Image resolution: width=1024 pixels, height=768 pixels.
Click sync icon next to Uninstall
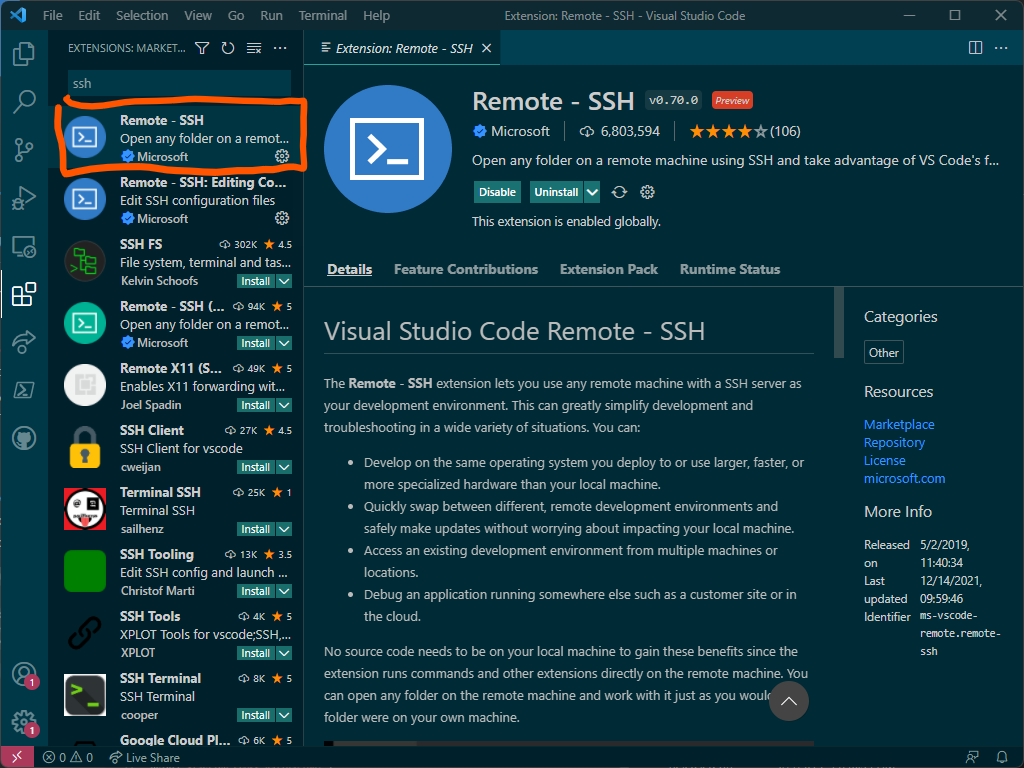tap(619, 192)
